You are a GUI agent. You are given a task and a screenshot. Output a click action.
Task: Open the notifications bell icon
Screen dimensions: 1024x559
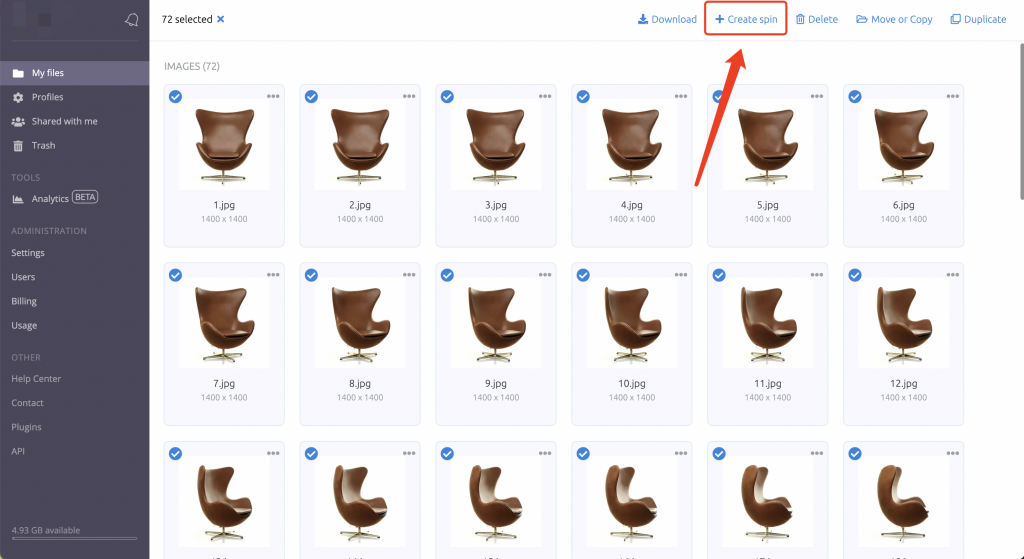[x=131, y=20]
